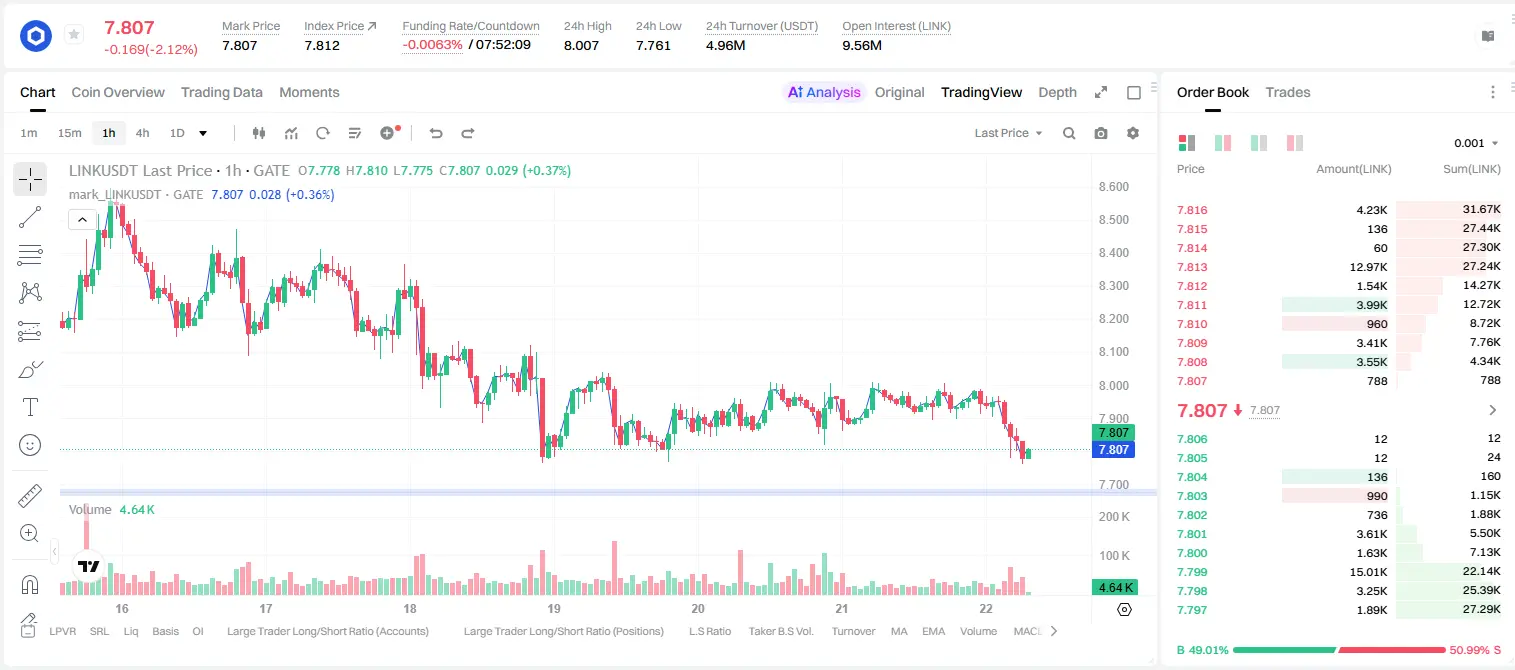Click the undo arrow in chart toolbar
1515x670 pixels.
[x=435, y=133]
